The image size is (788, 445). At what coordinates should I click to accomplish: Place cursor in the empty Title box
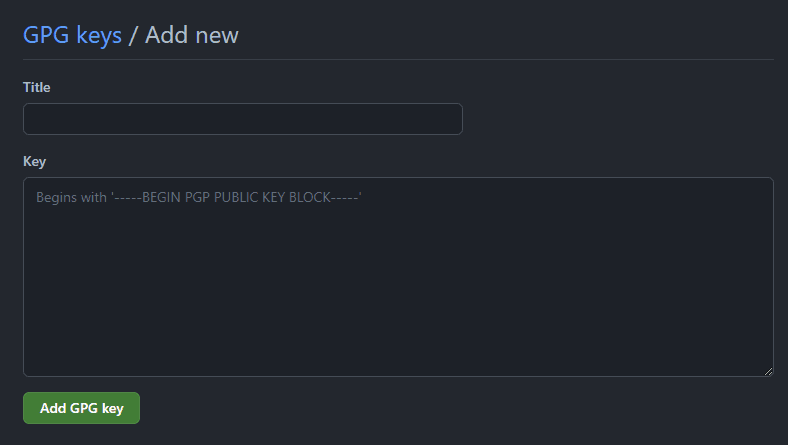(242, 119)
